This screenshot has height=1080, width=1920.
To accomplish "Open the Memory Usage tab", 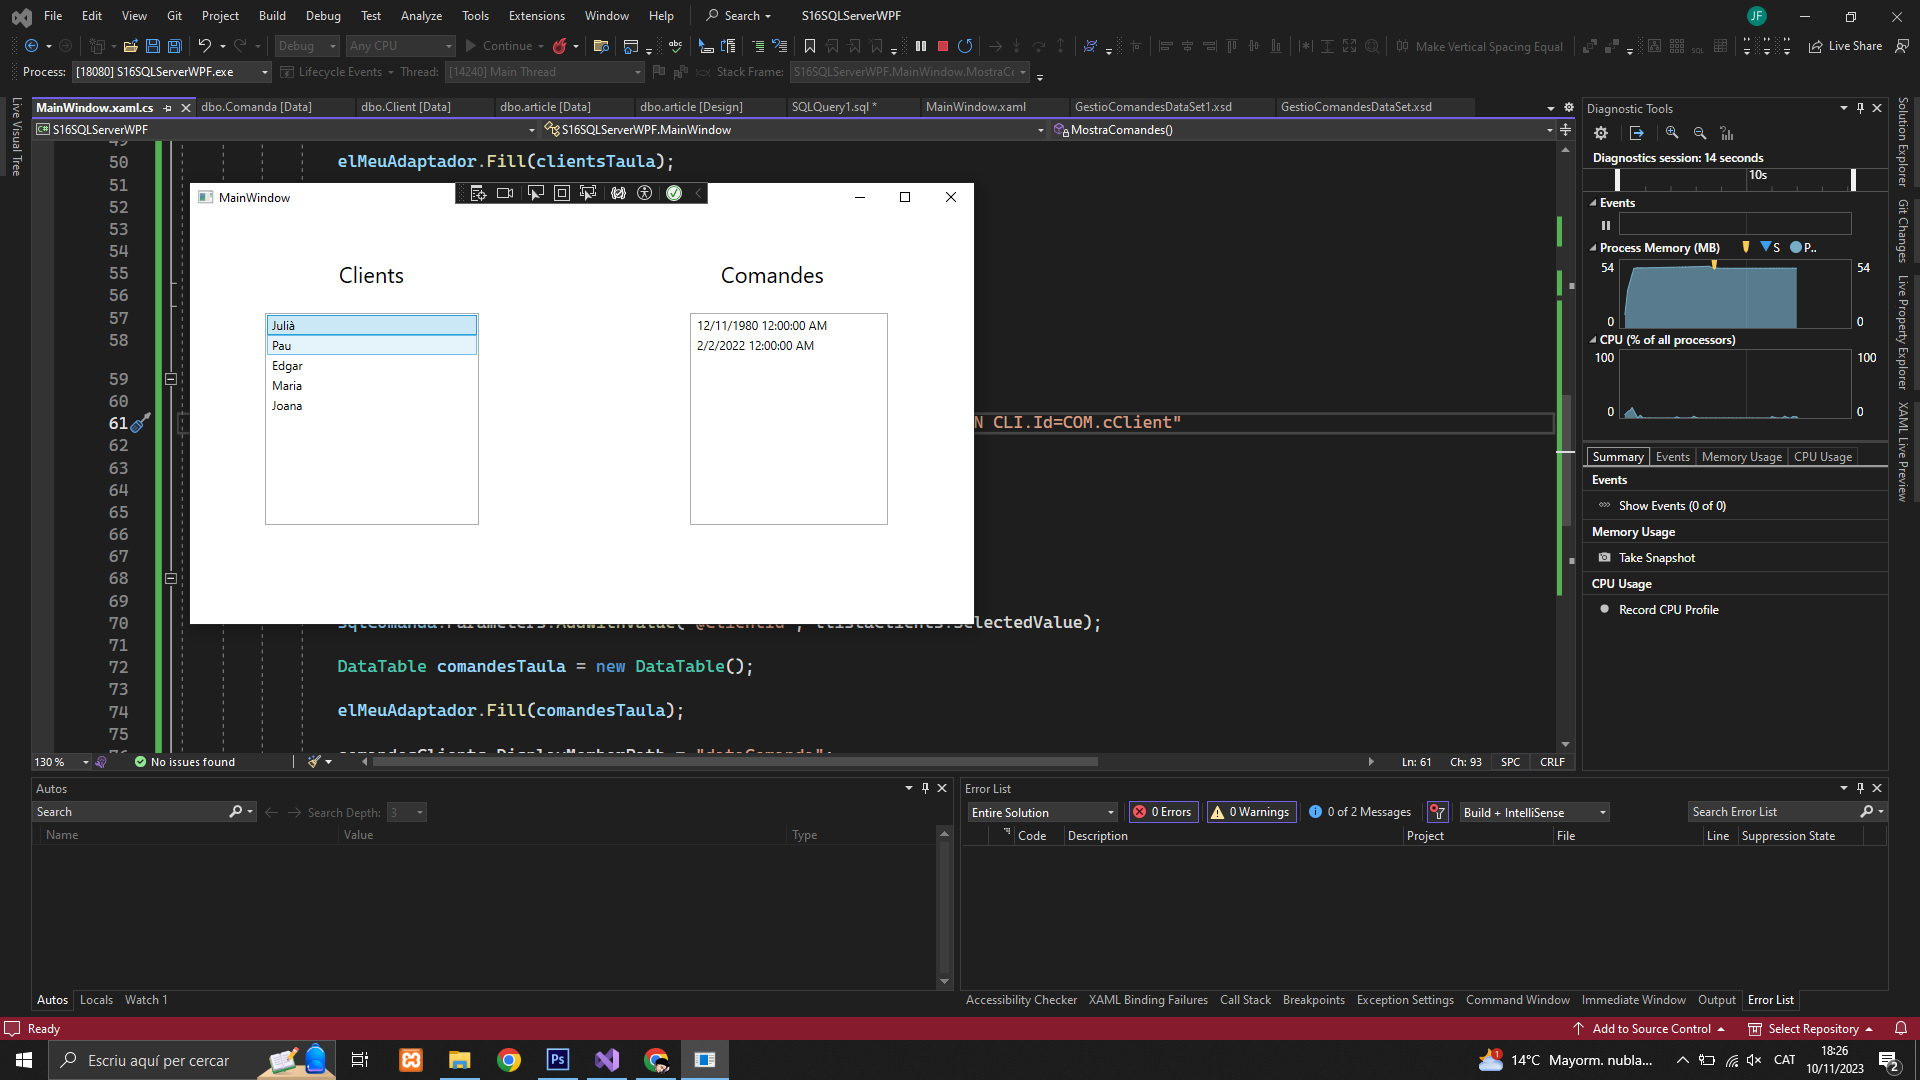I will 1741,457.
